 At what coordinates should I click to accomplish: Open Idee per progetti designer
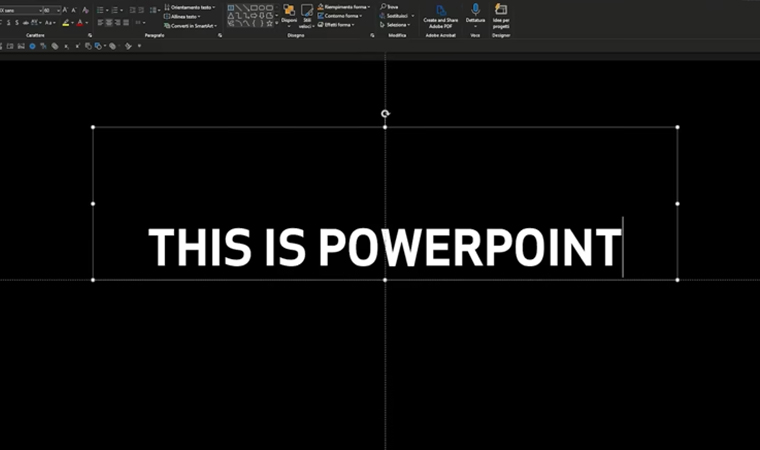pos(501,16)
